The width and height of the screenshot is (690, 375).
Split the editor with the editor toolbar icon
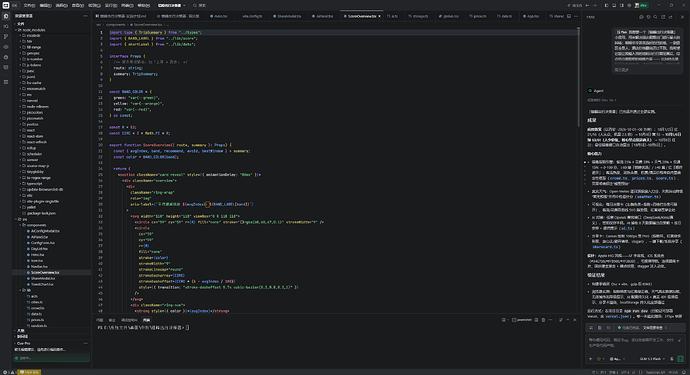pos(569,16)
